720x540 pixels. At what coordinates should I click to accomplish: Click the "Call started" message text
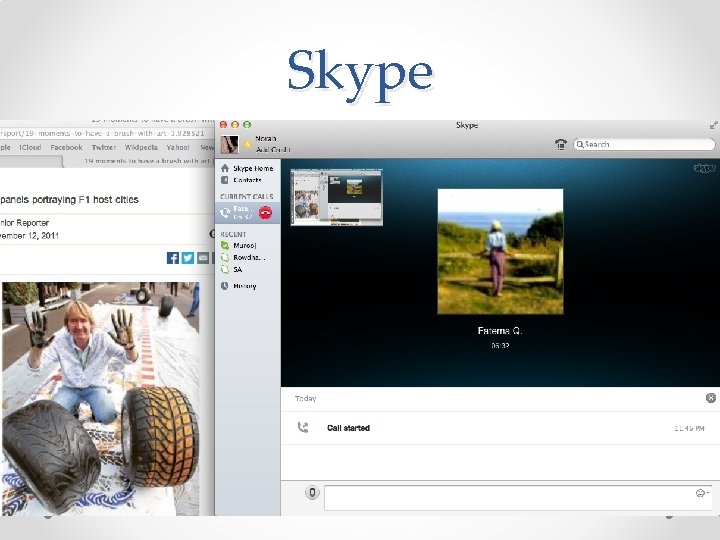pos(348,428)
